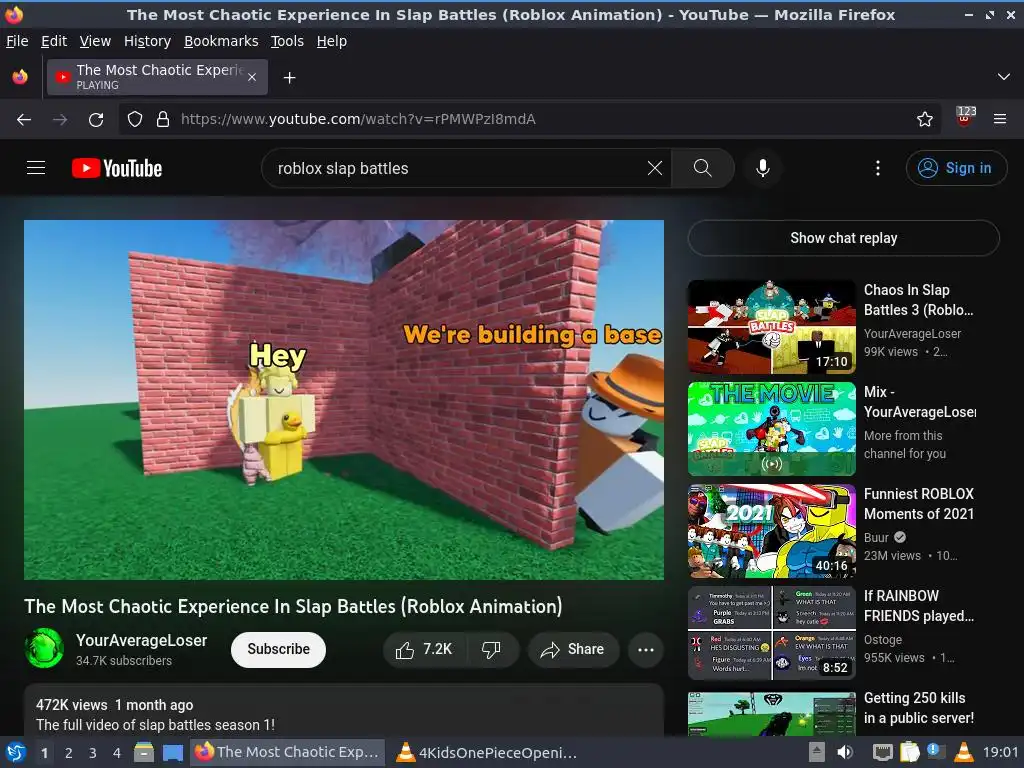1024x768 pixels.
Task: Open the Edit menu
Action: pos(54,41)
